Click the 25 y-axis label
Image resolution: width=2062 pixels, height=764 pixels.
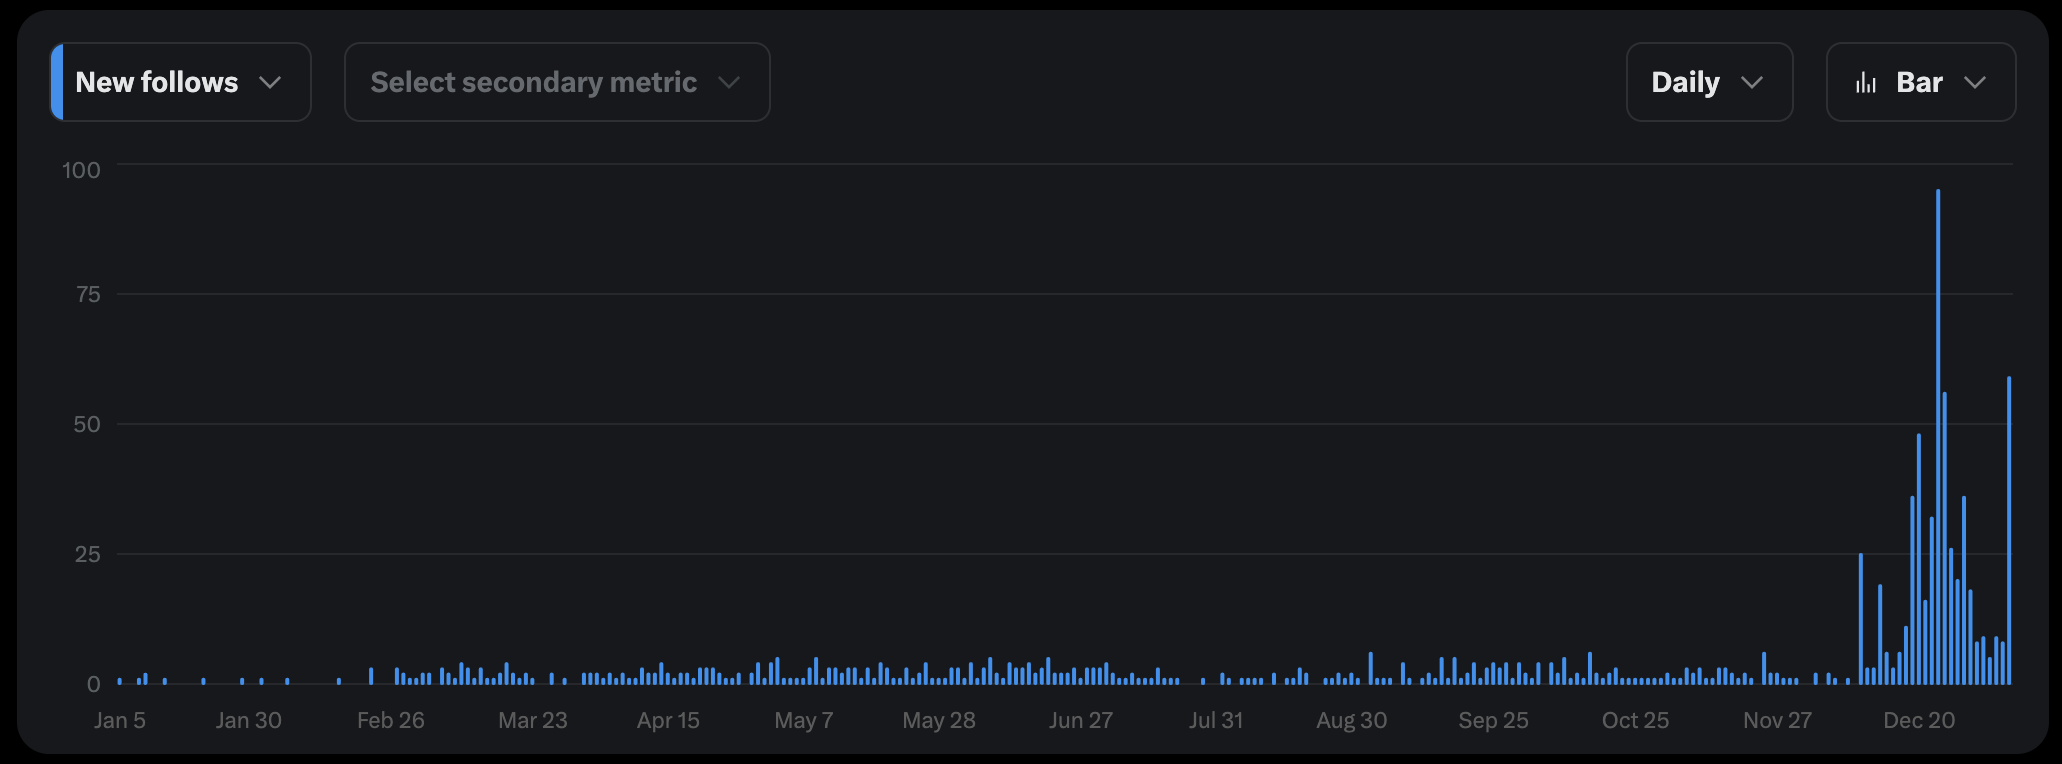pyautogui.click(x=88, y=554)
